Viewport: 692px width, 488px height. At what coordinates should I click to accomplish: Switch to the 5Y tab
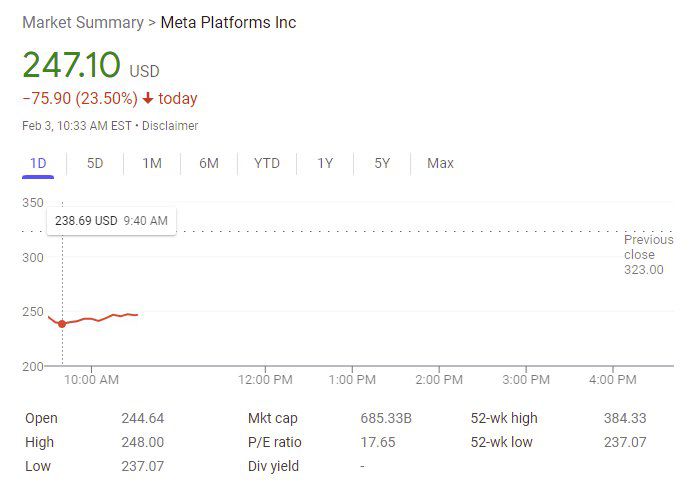point(382,163)
